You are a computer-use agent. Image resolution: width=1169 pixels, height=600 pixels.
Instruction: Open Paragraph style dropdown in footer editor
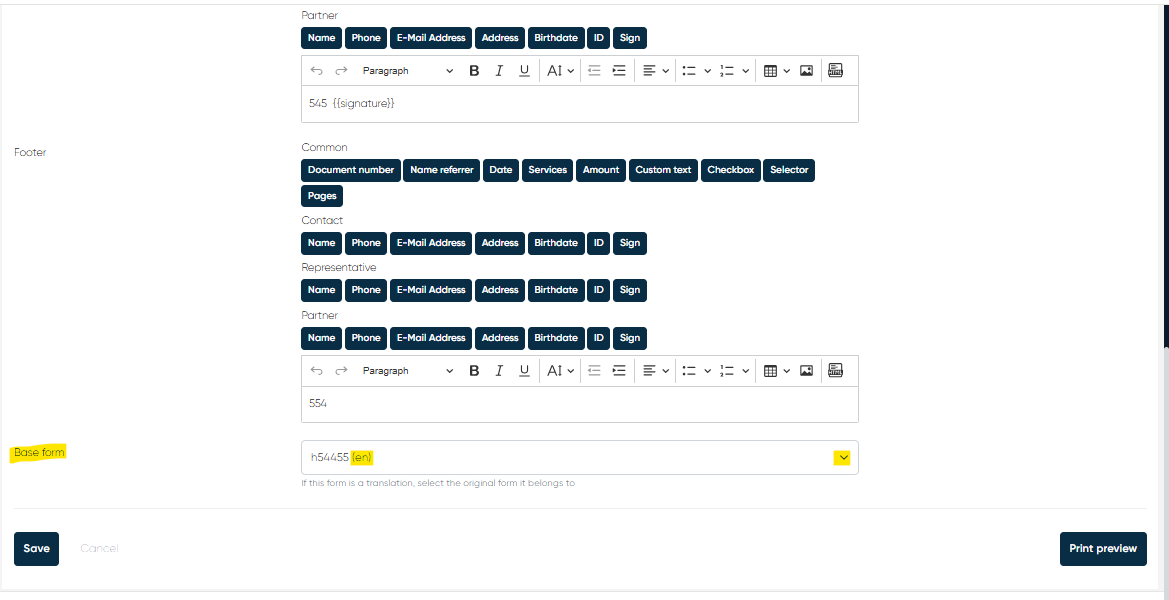pos(407,371)
